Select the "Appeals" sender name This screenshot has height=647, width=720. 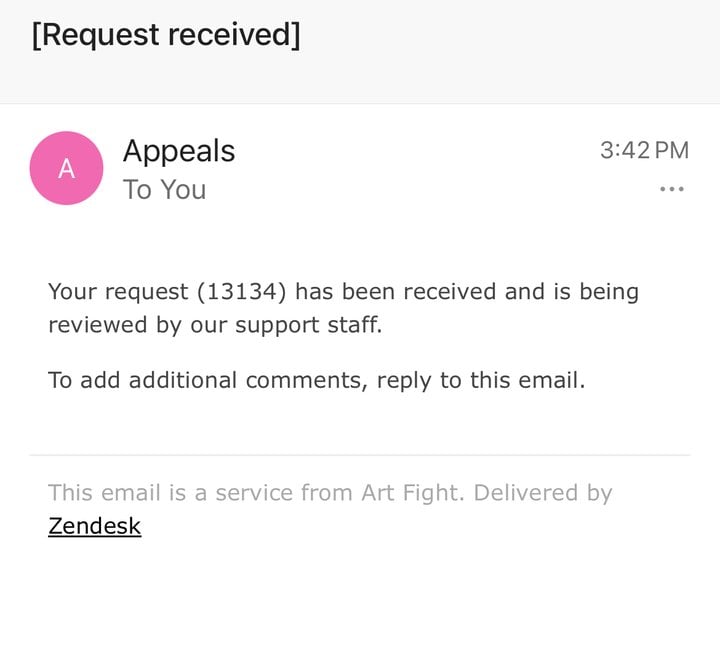[x=179, y=151]
